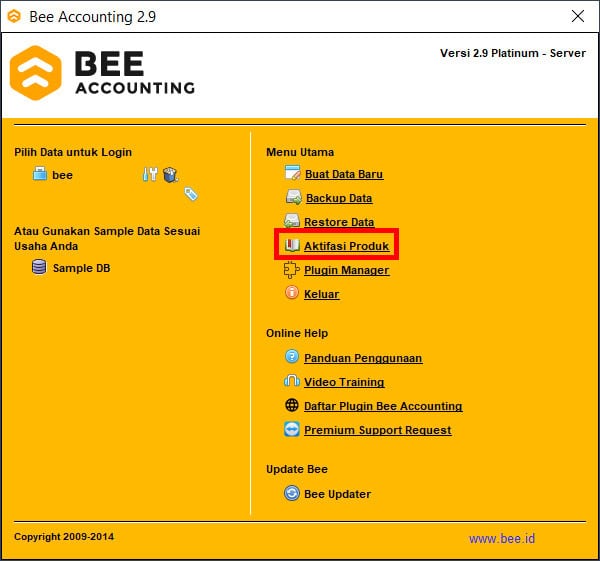Click the trash bin icon beside bee
Image resolution: width=600 pixels, height=561 pixels.
(x=170, y=174)
